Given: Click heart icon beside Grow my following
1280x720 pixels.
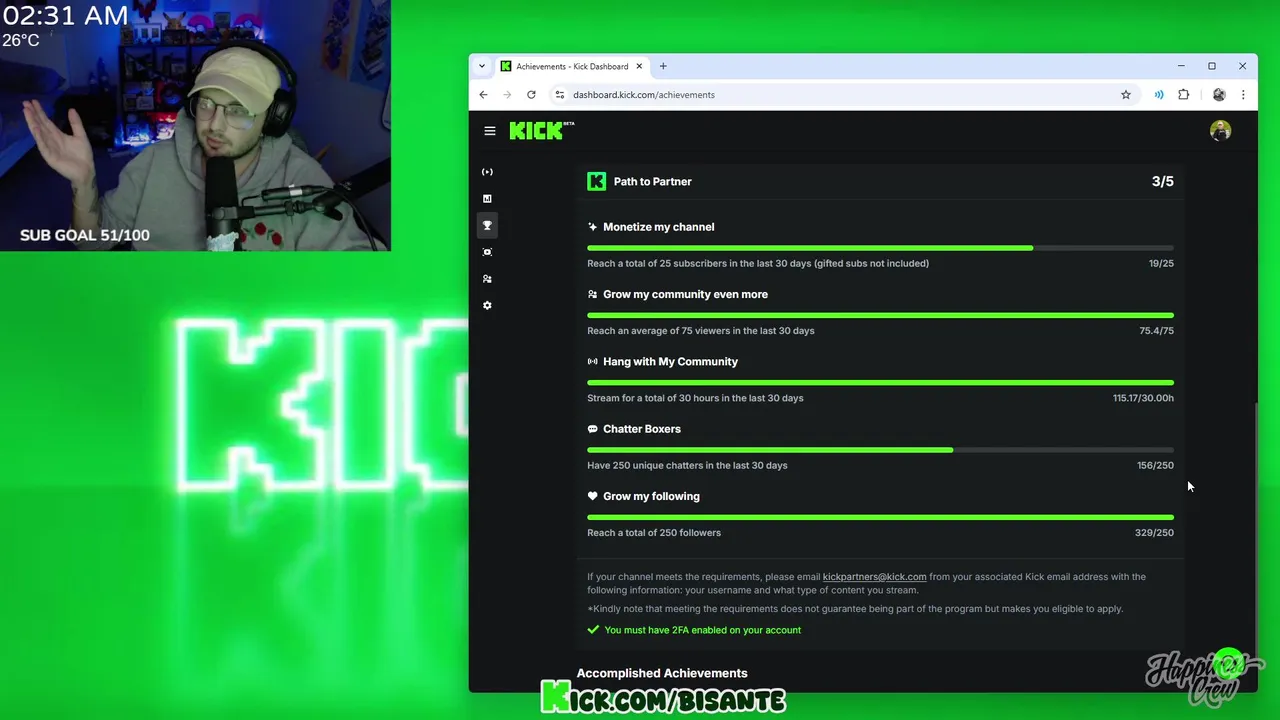Looking at the screenshot, I should tap(593, 496).
